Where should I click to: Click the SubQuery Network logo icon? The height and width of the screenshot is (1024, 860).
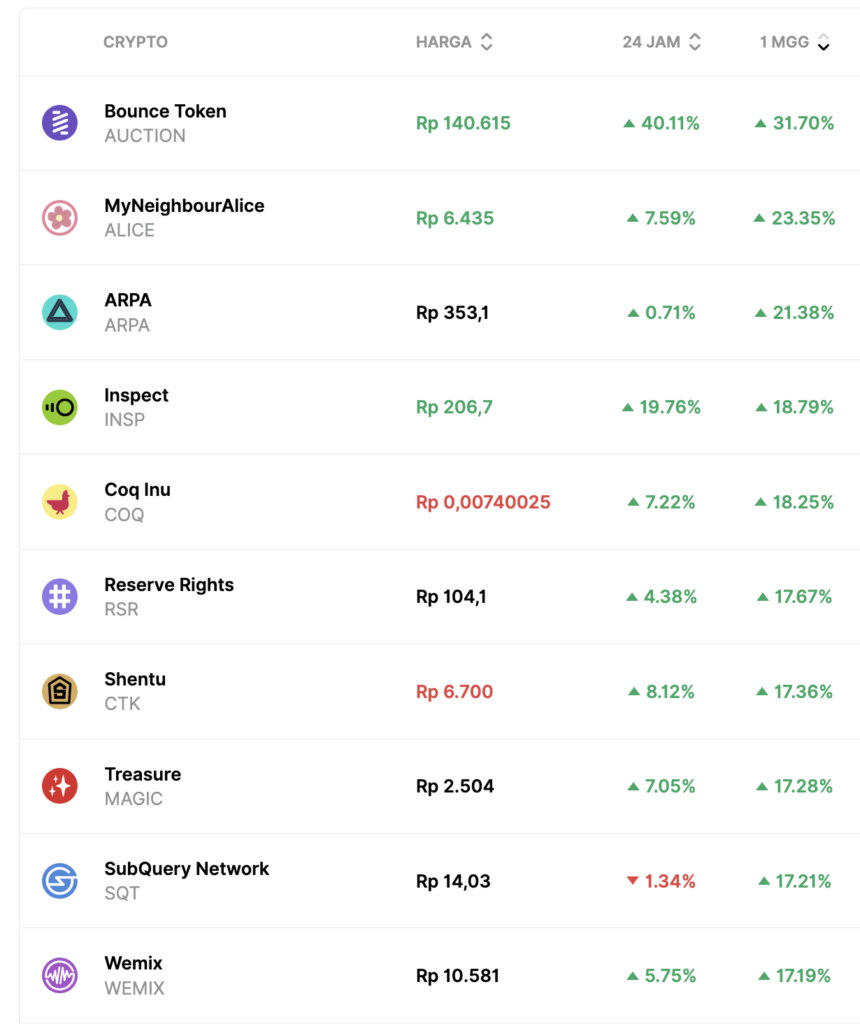coord(59,881)
